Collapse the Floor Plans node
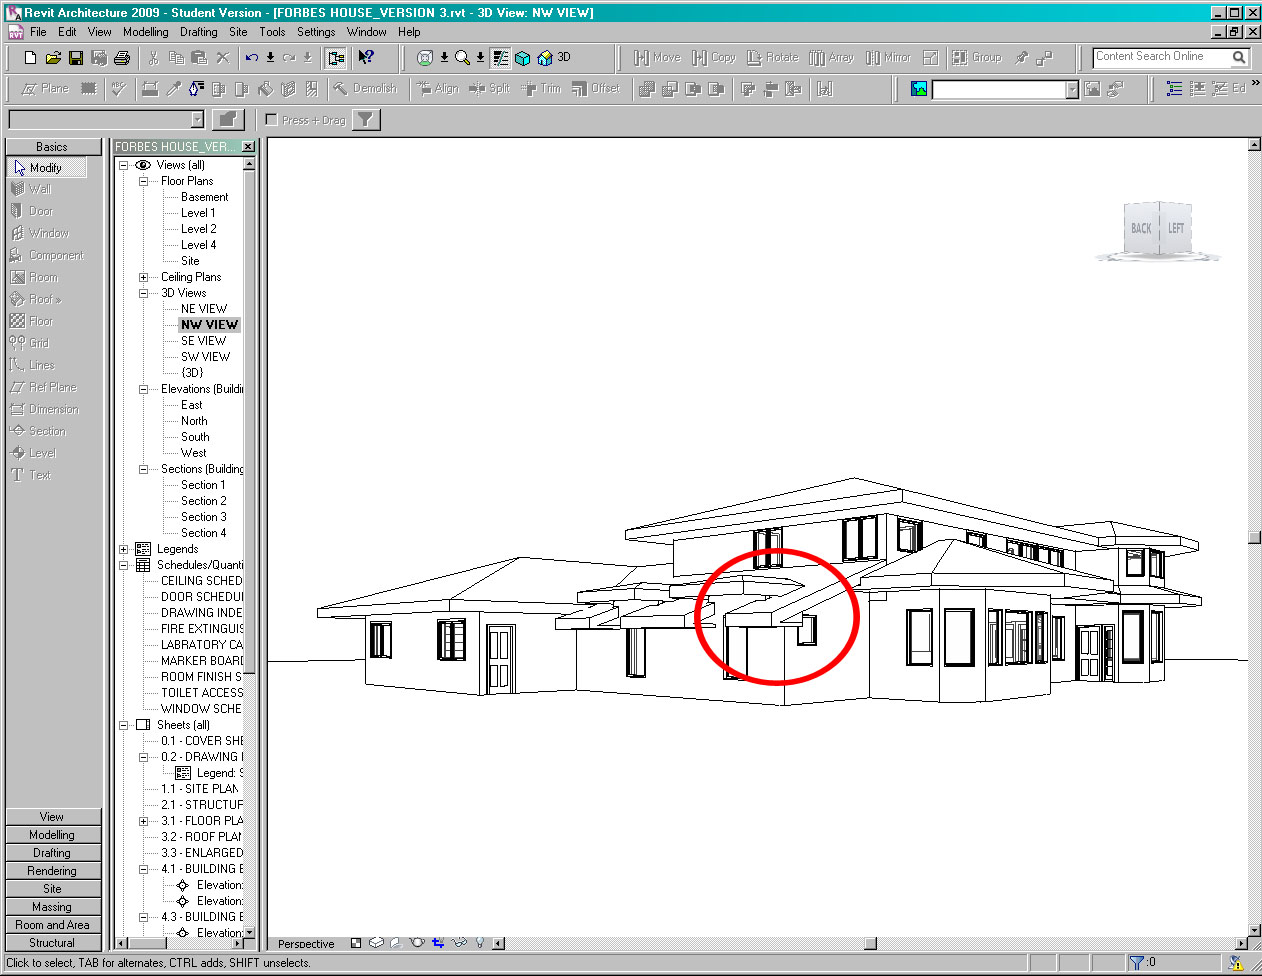The image size is (1262, 976). tap(143, 181)
